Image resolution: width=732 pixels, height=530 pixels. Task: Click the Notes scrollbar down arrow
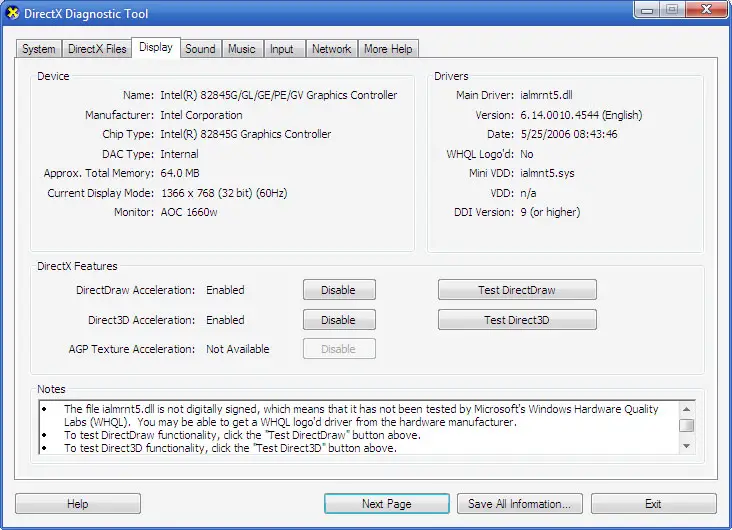coord(686,446)
